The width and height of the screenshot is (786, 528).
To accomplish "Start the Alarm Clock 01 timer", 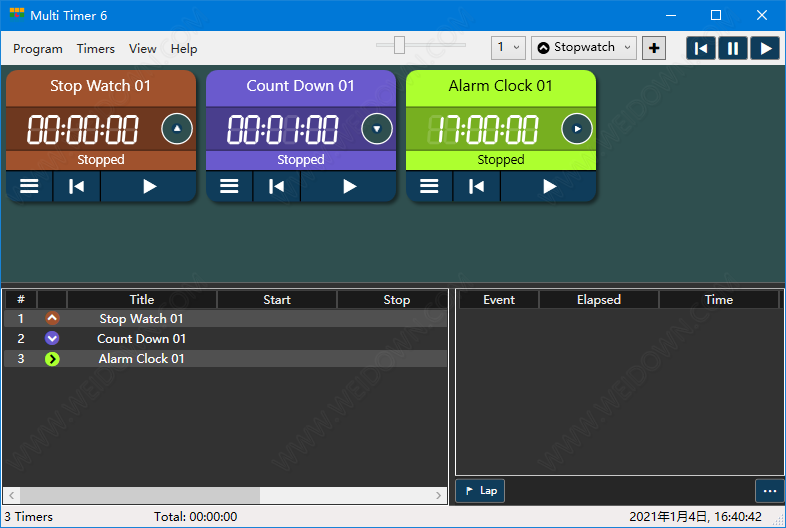I will 549,186.
